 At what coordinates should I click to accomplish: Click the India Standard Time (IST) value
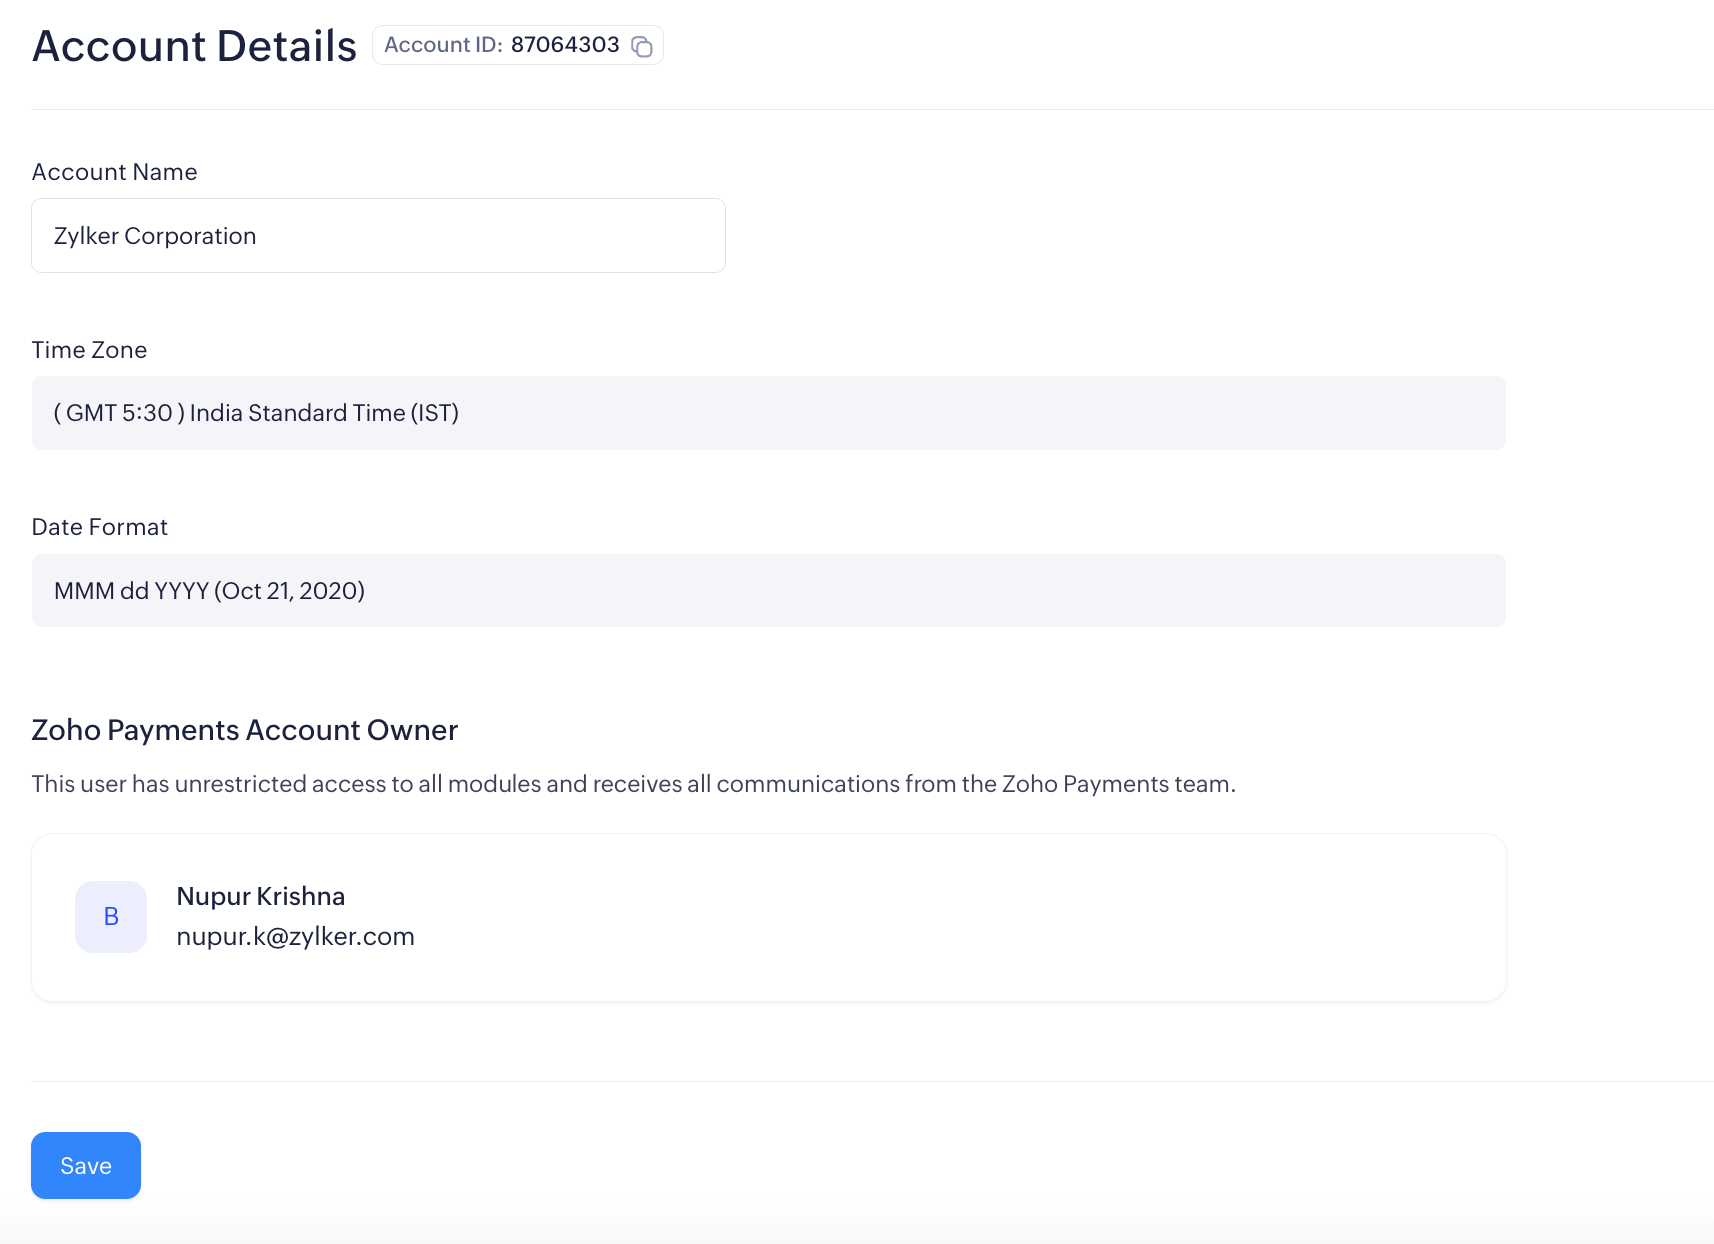(x=256, y=413)
